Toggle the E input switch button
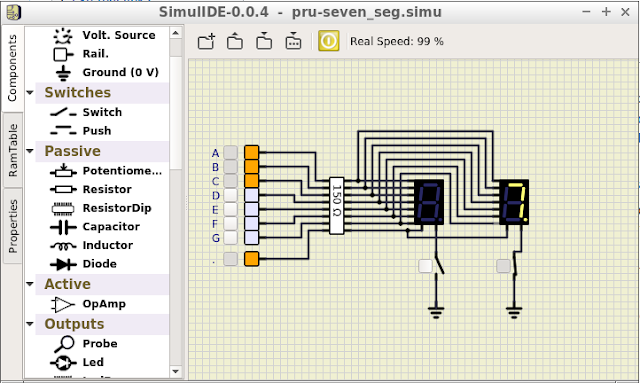This screenshot has height=383, width=640. point(231,209)
